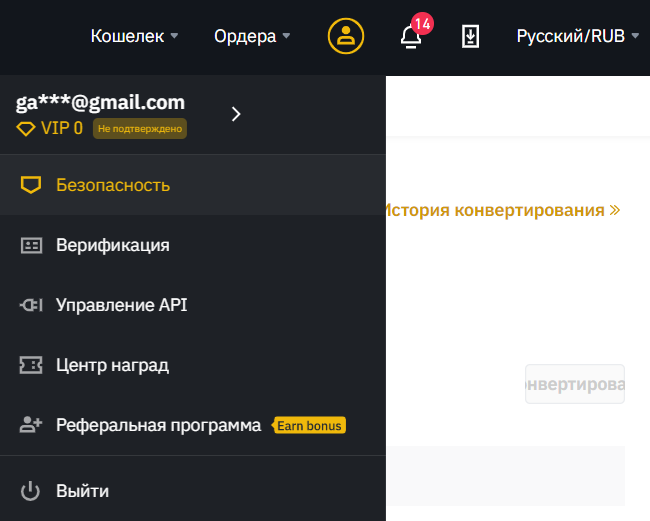Select Верификация menu item

(193, 245)
